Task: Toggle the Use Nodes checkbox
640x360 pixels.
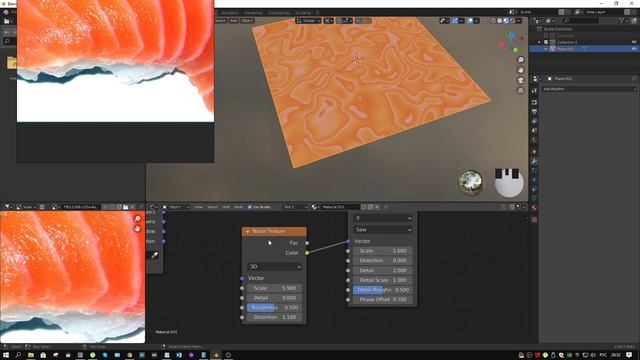Action: (x=250, y=207)
